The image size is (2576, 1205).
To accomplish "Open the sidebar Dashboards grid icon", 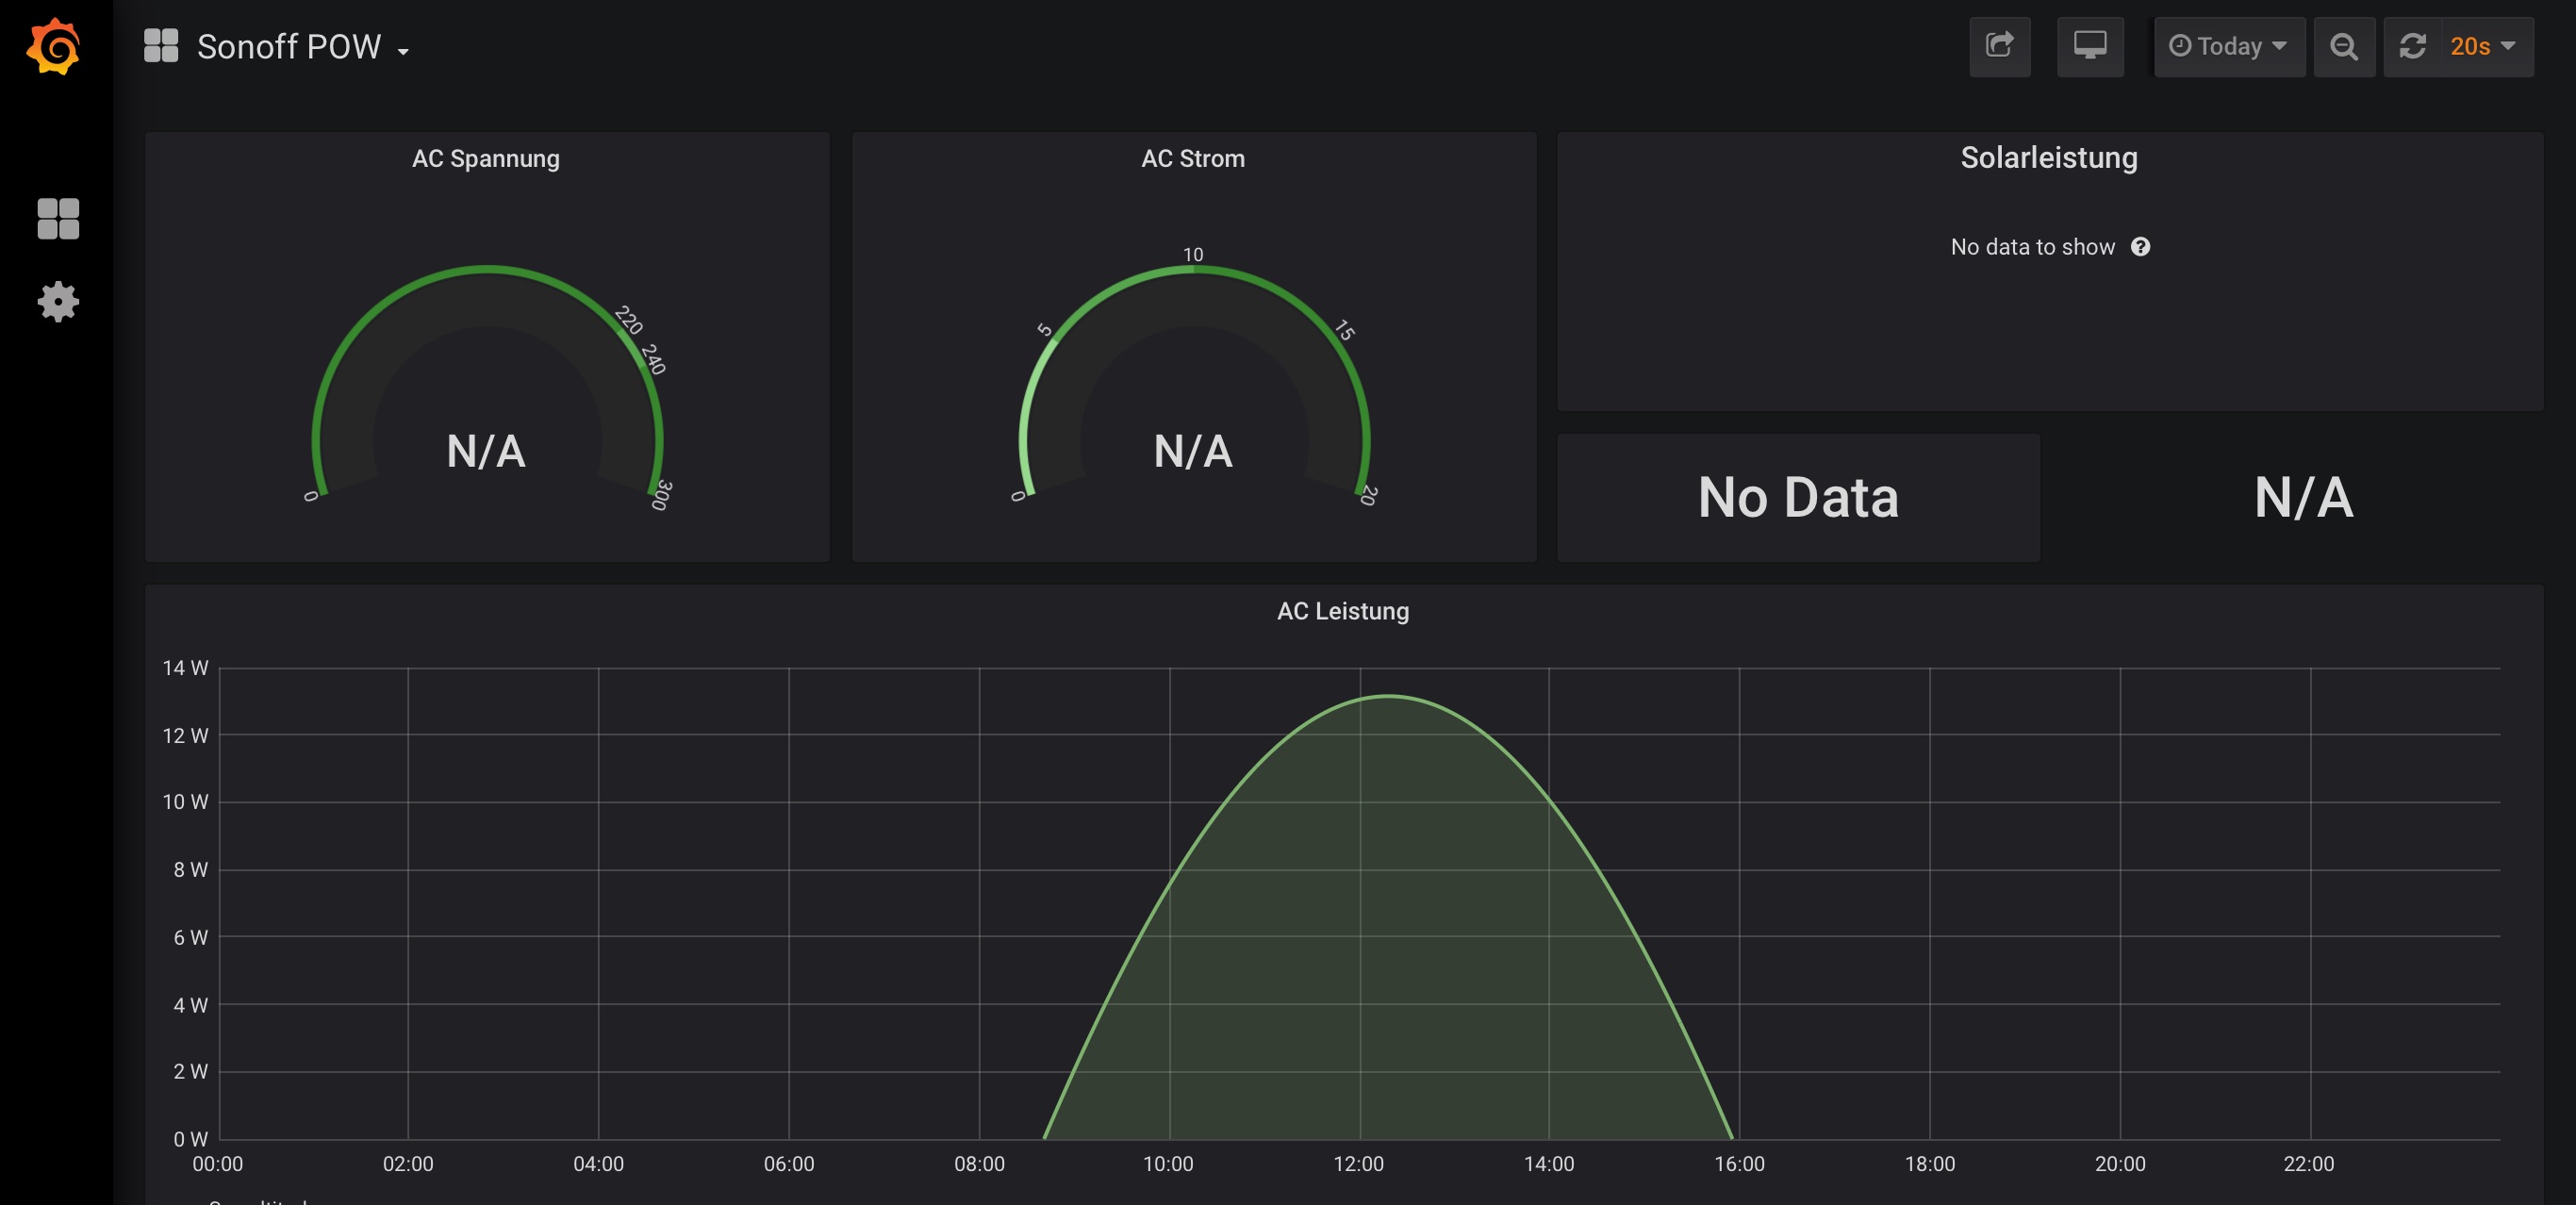I will [x=58, y=218].
